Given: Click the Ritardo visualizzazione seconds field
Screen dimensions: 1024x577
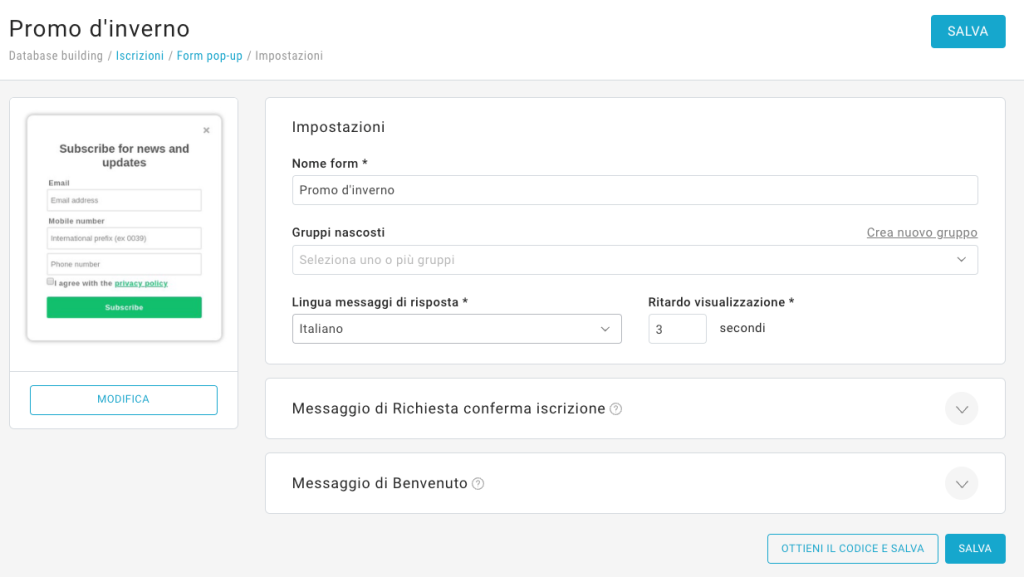Looking at the screenshot, I should [x=677, y=329].
